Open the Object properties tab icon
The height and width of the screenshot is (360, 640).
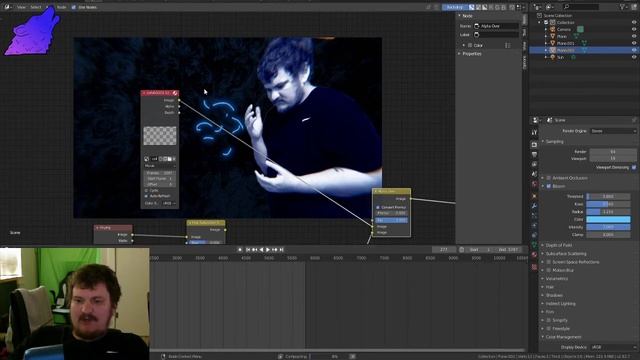(x=534, y=196)
